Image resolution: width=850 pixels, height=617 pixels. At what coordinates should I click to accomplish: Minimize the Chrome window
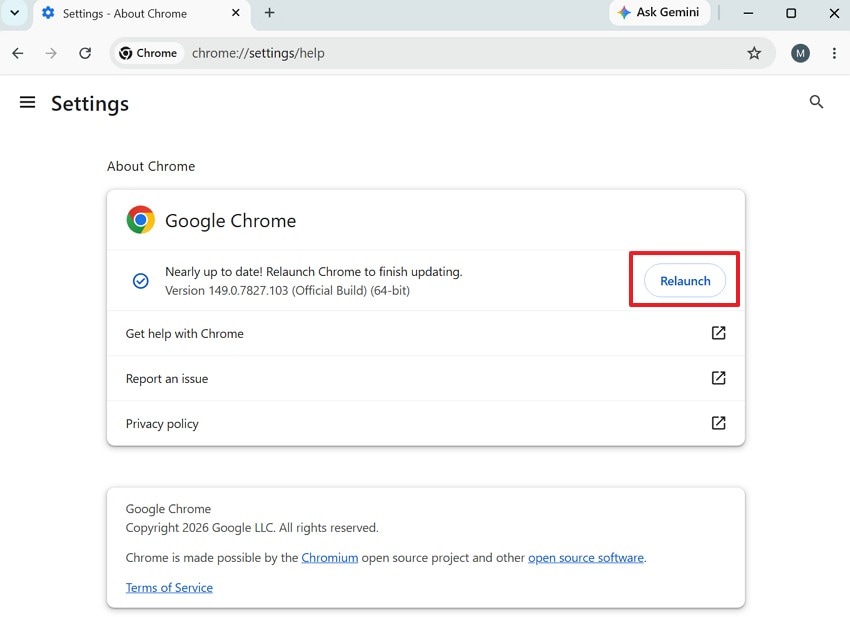coord(748,13)
